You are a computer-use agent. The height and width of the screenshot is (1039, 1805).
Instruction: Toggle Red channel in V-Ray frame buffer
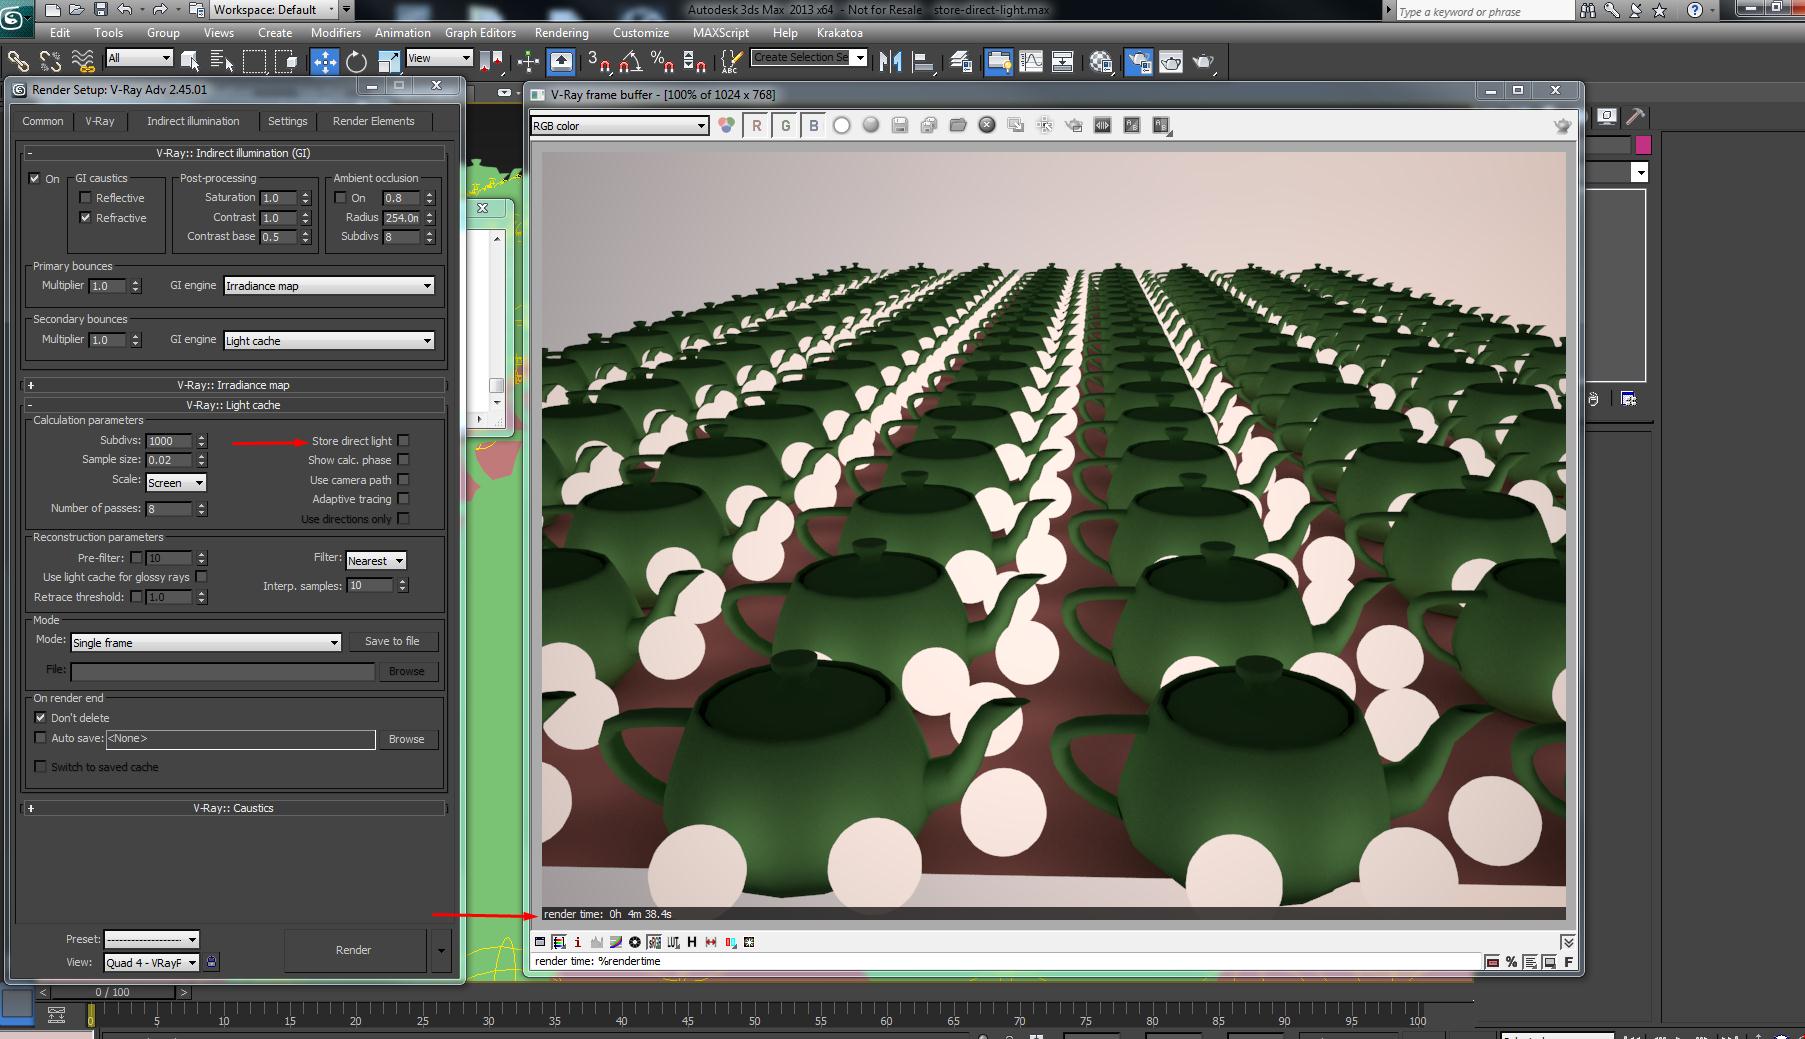(x=757, y=125)
